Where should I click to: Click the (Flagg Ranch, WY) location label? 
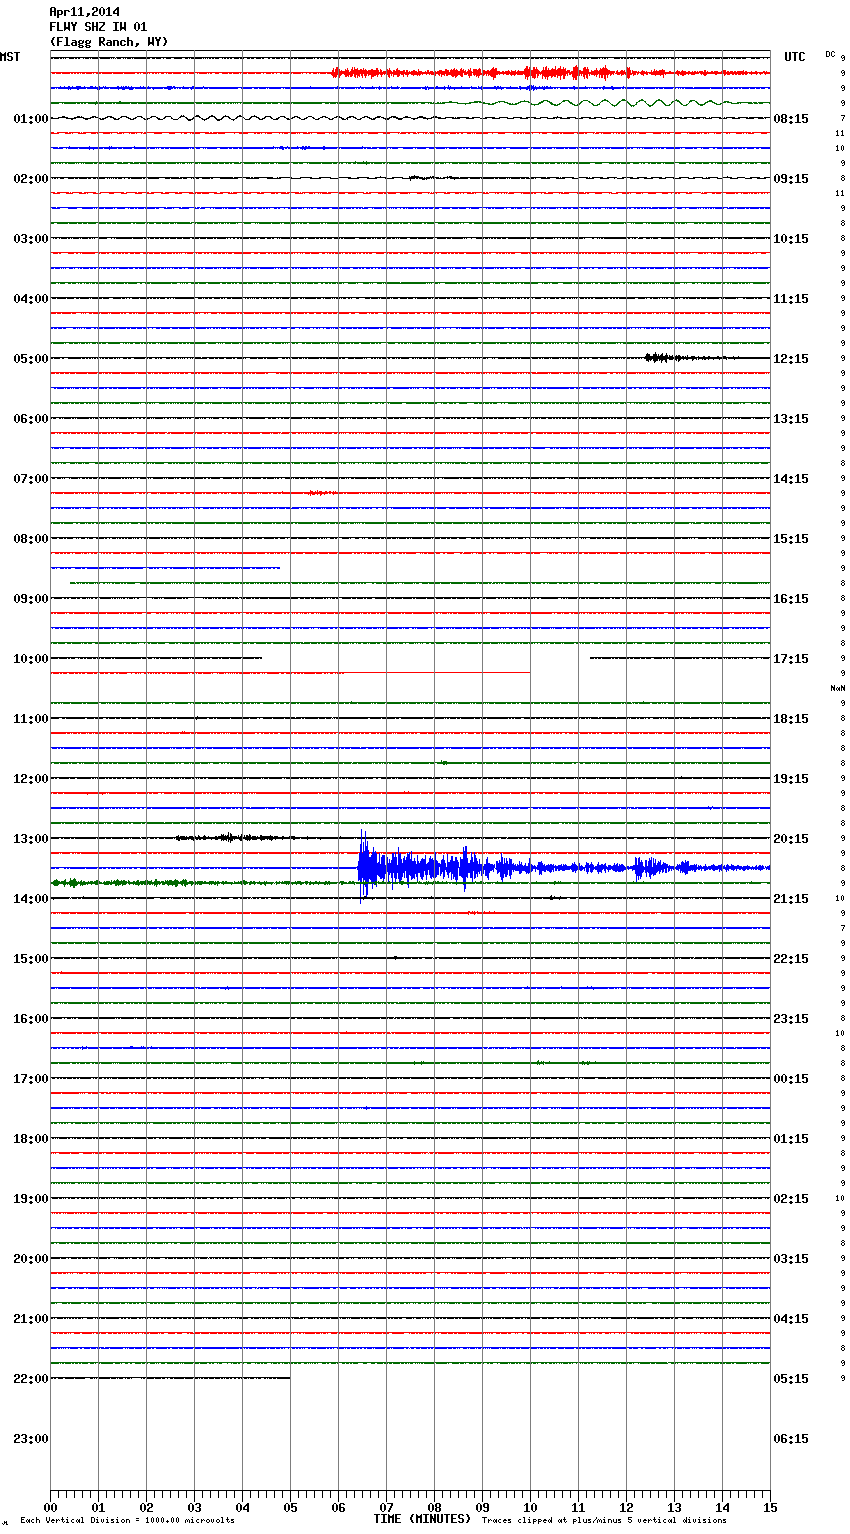point(109,42)
